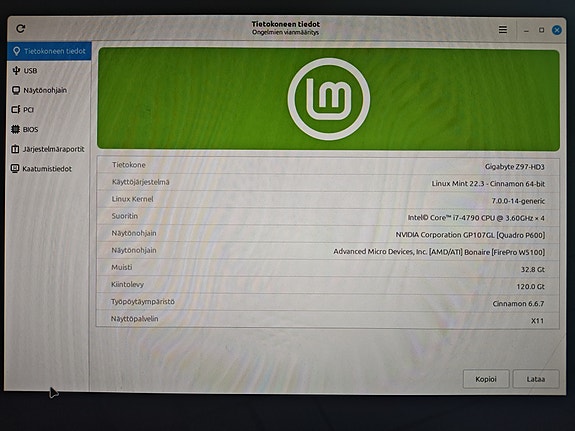Select the PCI card icon
The width and height of the screenshot is (575, 431).
pyautogui.click(x=15, y=110)
